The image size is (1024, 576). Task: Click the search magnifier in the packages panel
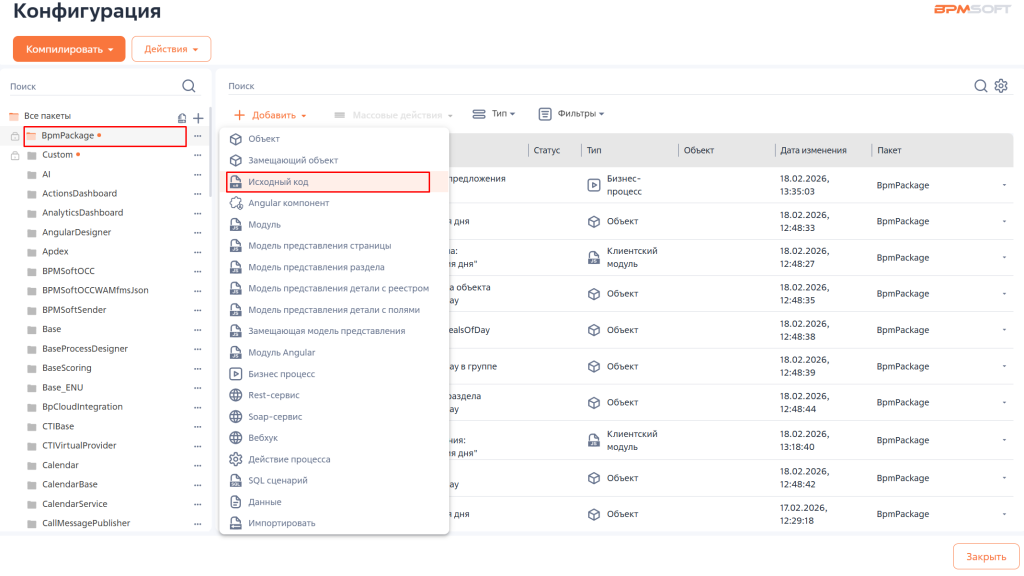[189, 86]
